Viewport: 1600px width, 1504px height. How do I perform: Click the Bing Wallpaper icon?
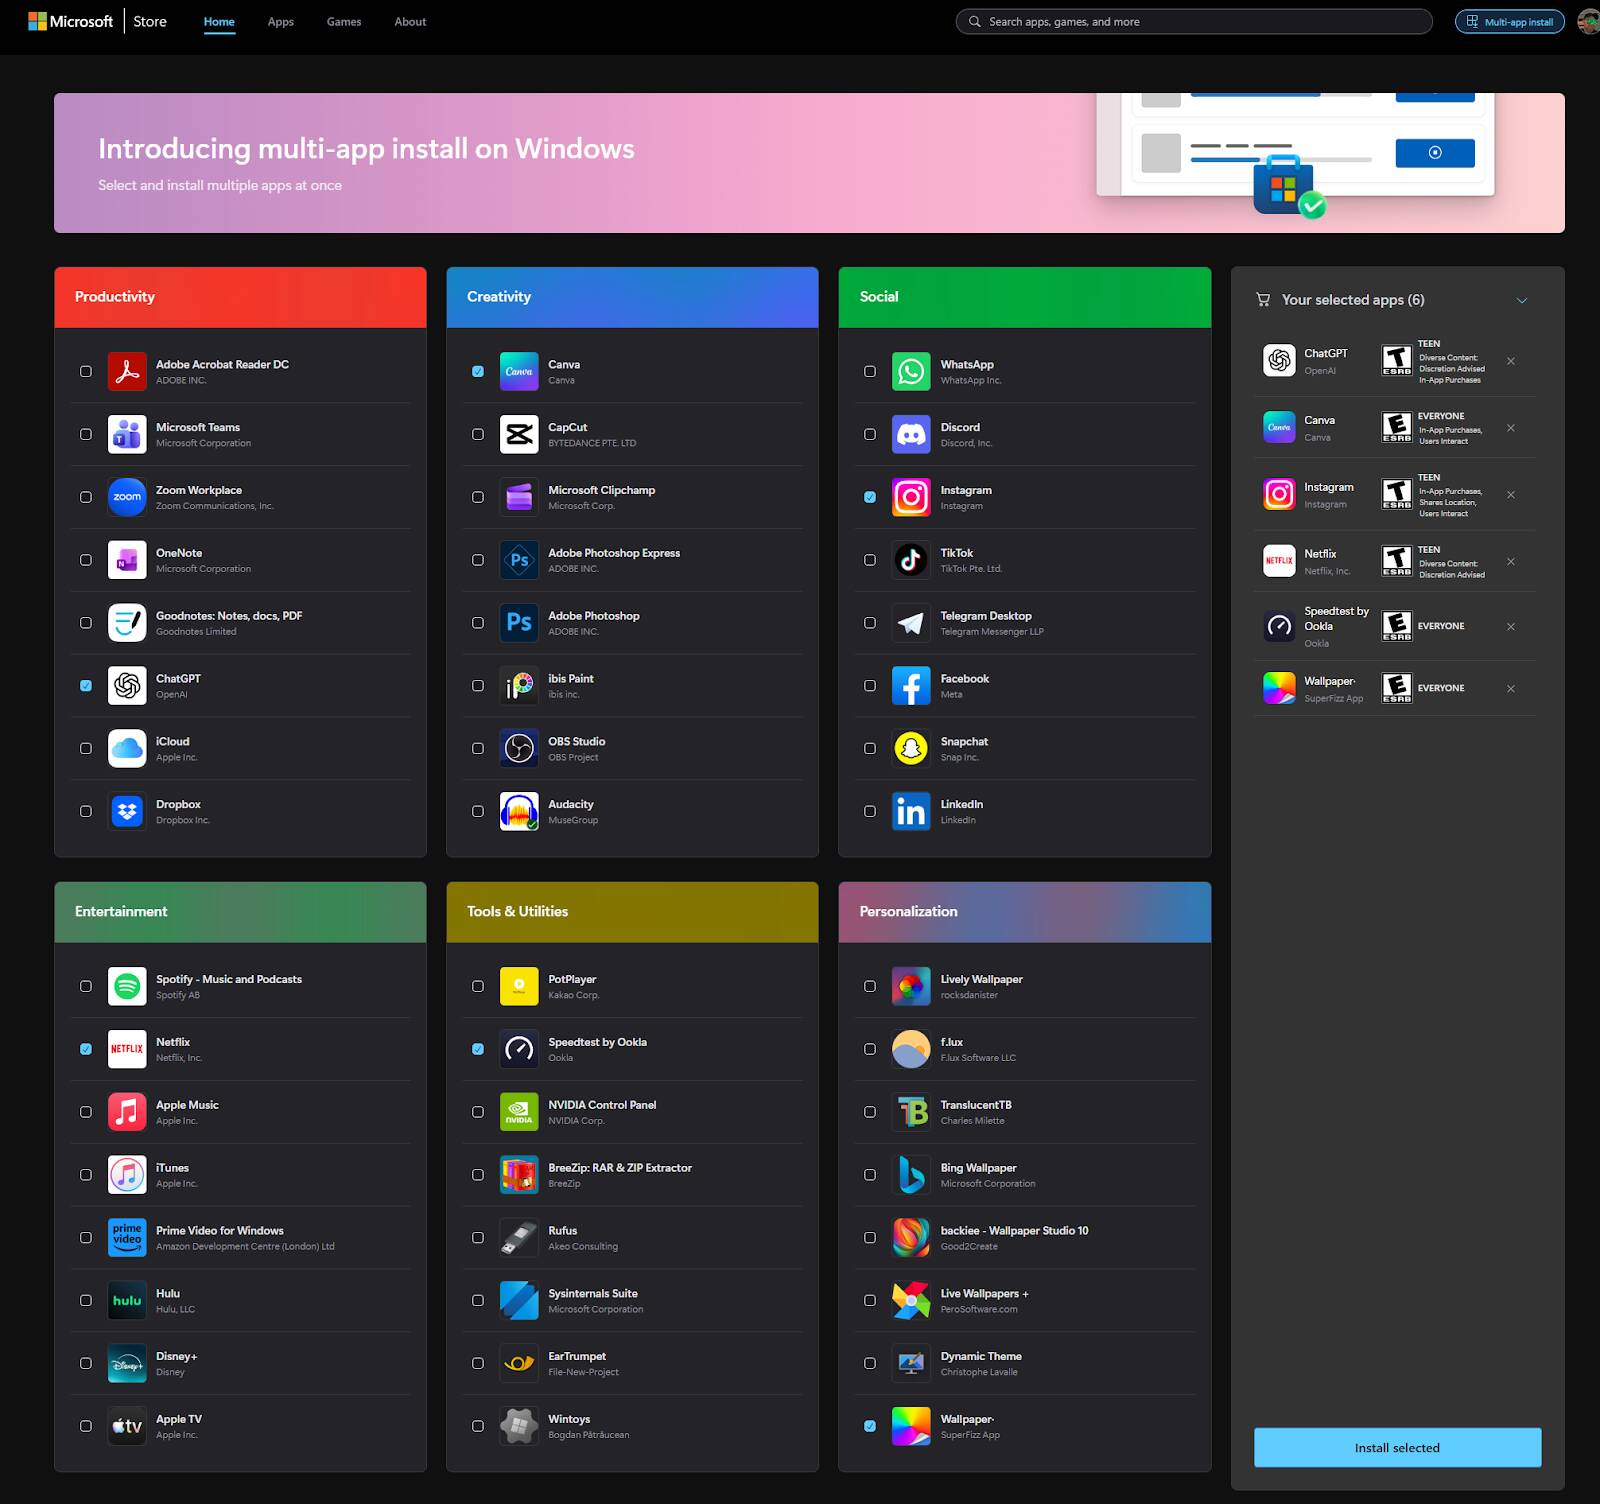click(910, 1175)
